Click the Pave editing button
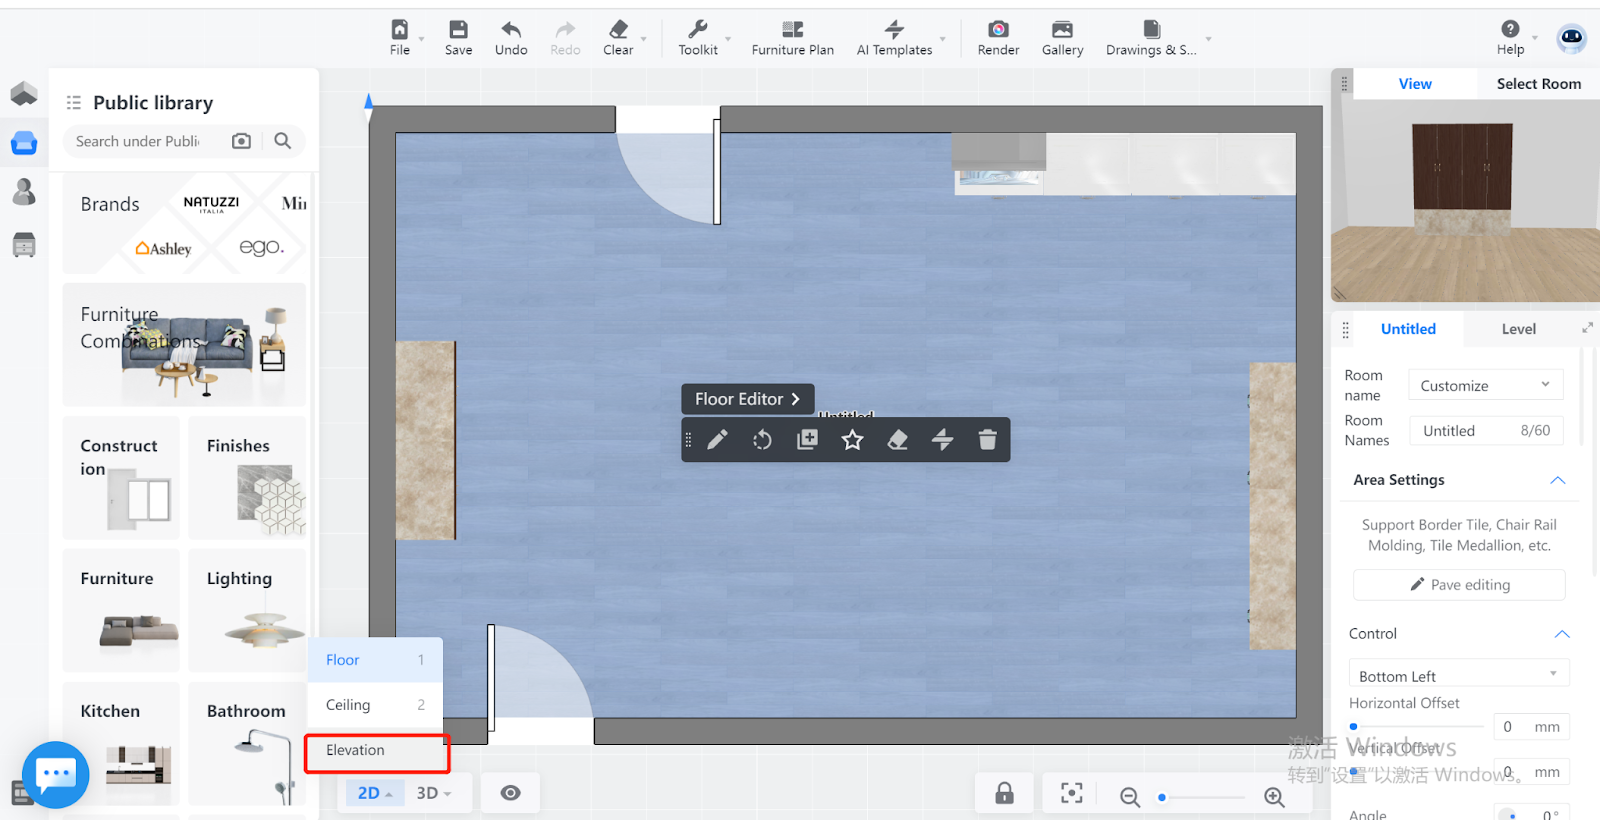 coord(1459,585)
